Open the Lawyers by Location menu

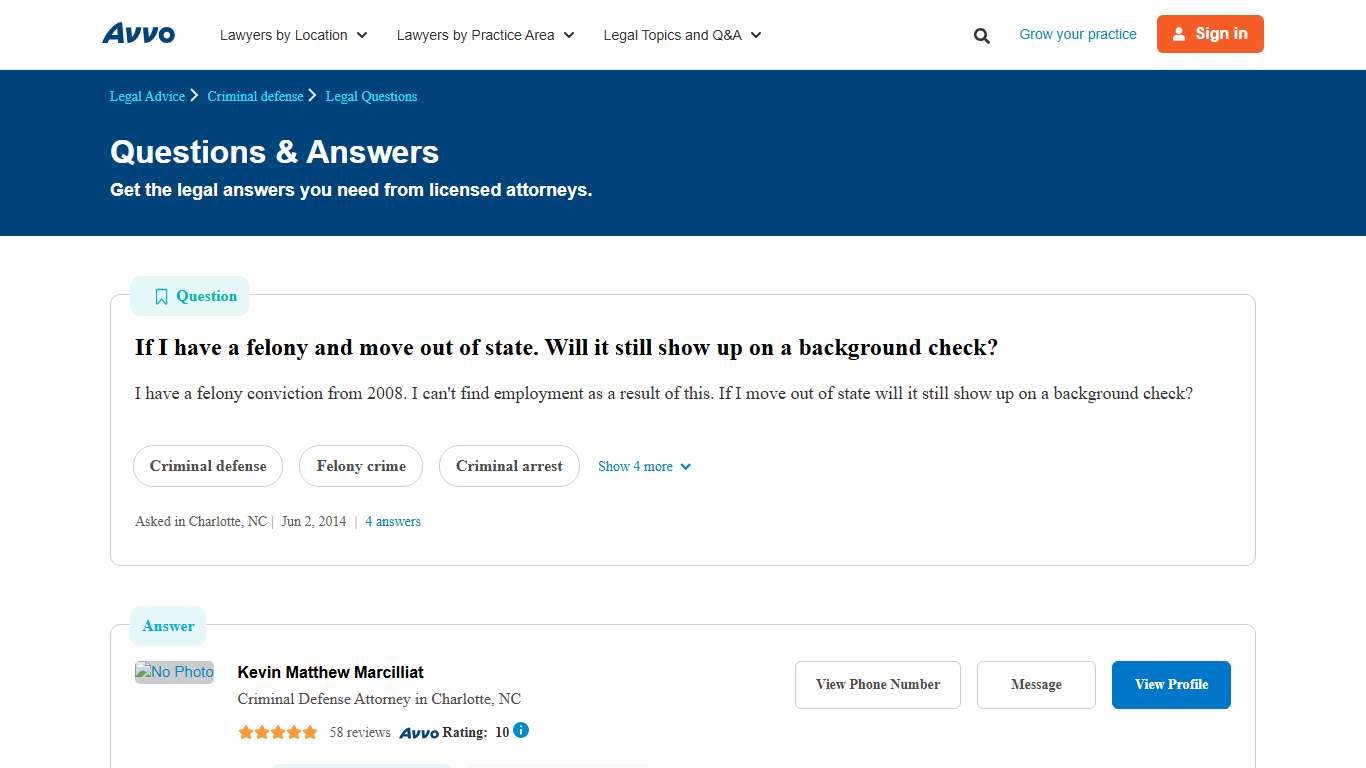pyautogui.click(x=285, y=35)
